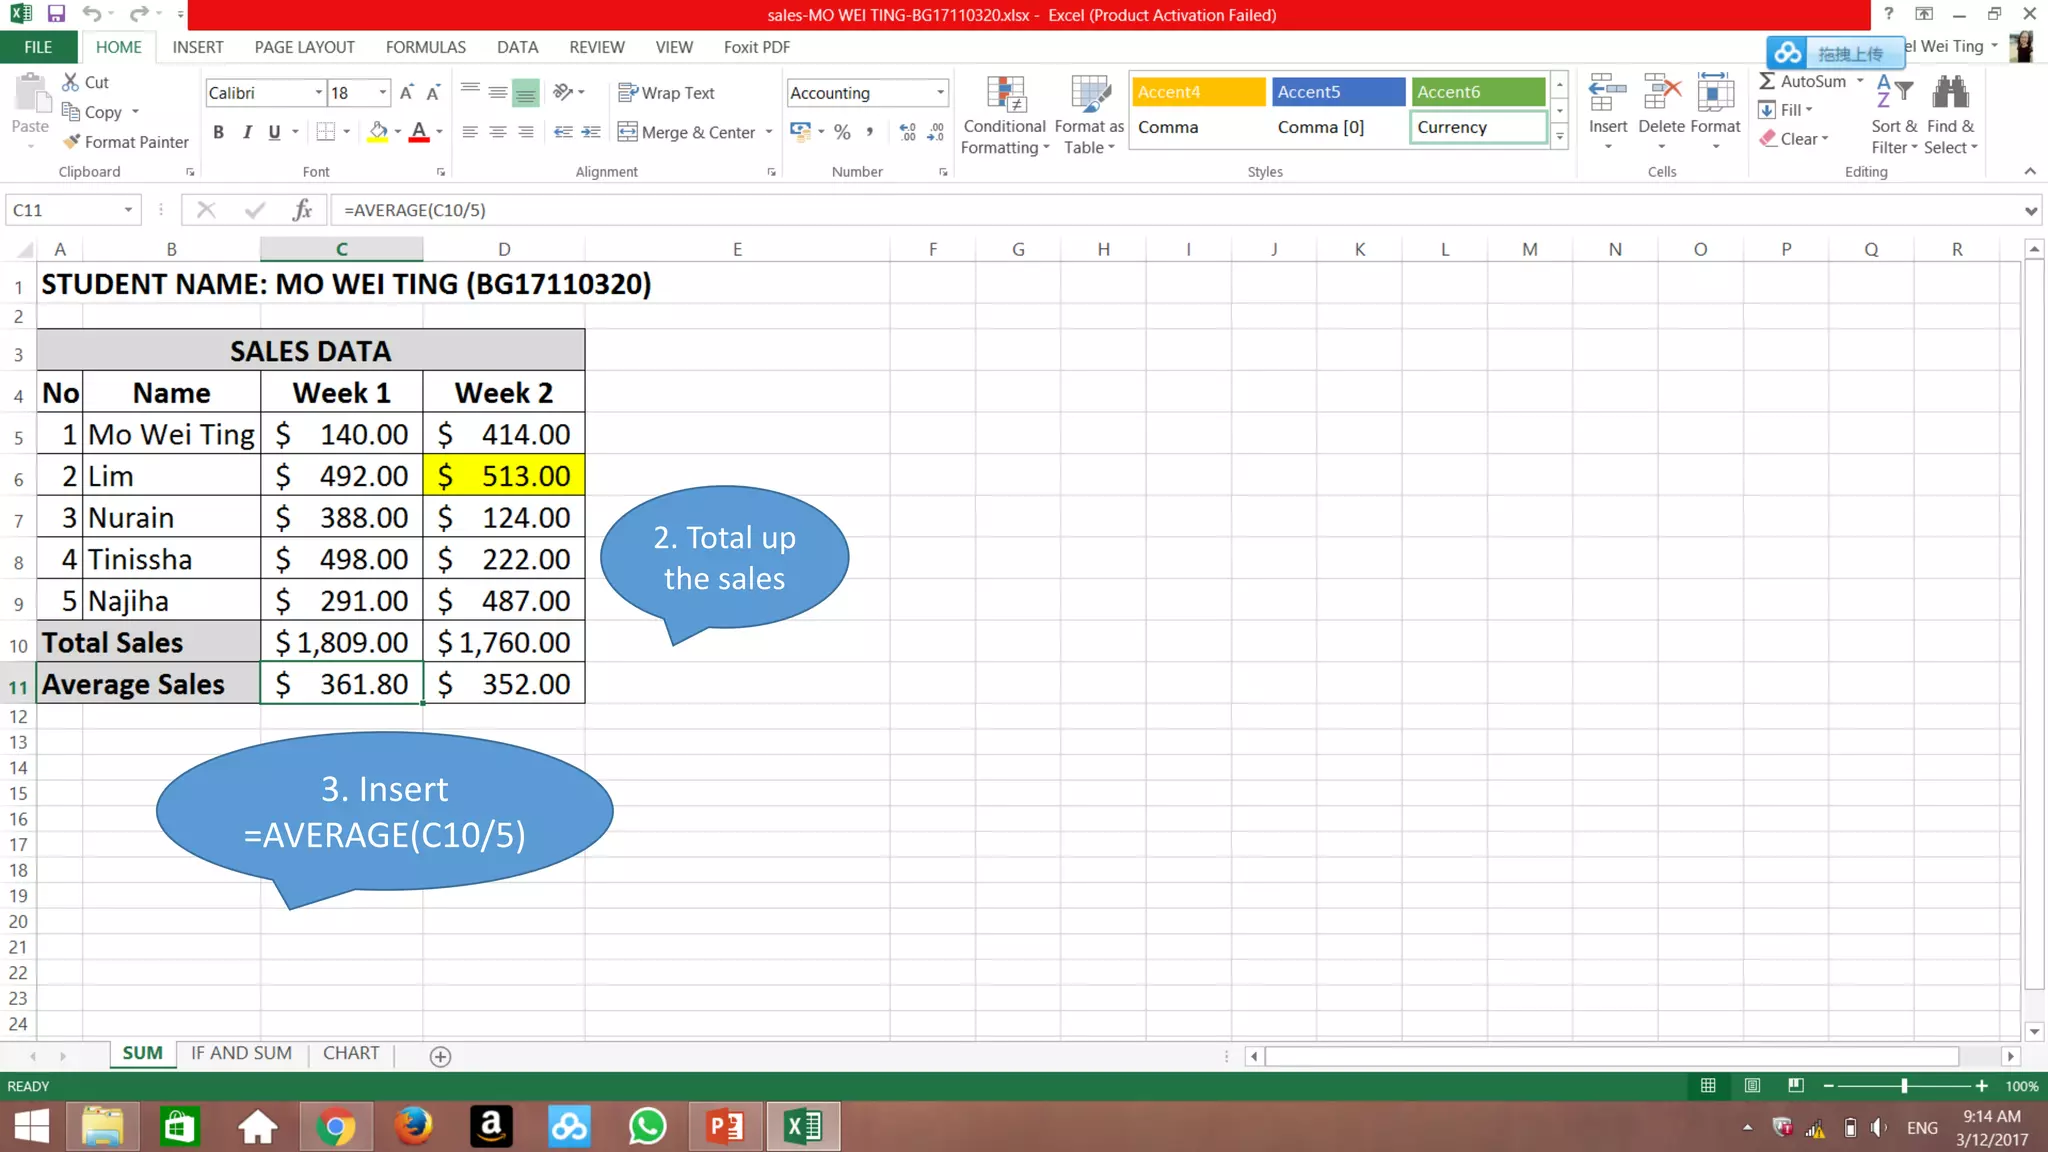Click the Decrease Decimal icon
The width and height of the screenshot is (2048, 1152).
(x=936, y=132)
